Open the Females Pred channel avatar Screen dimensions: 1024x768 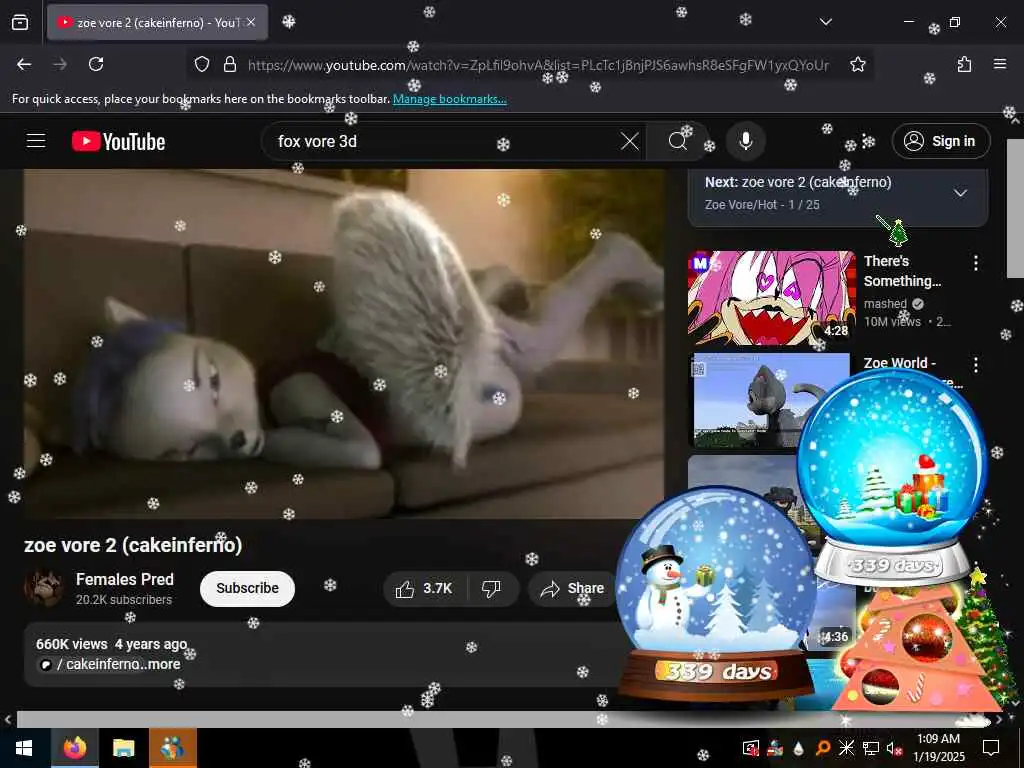click(x=44, y=588)
